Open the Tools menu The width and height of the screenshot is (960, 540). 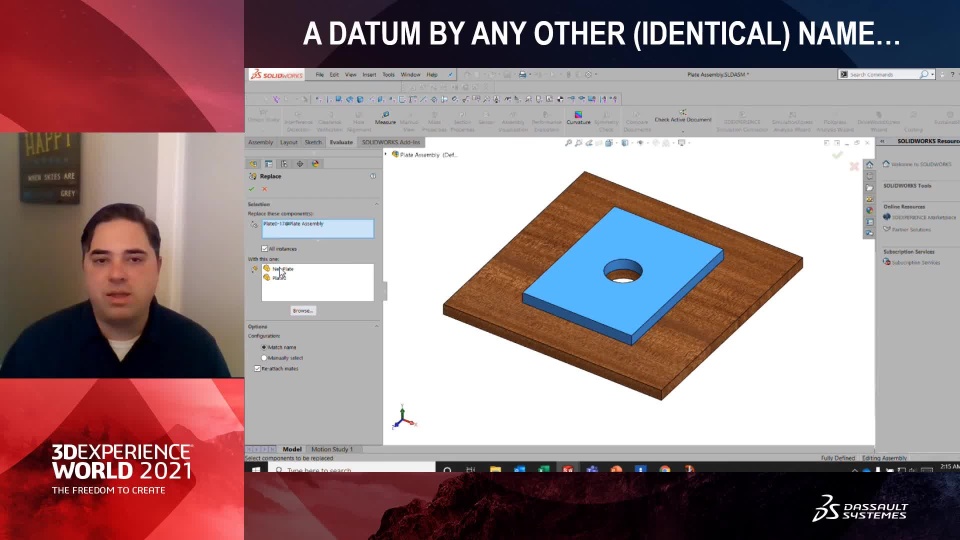pos(389,75)
